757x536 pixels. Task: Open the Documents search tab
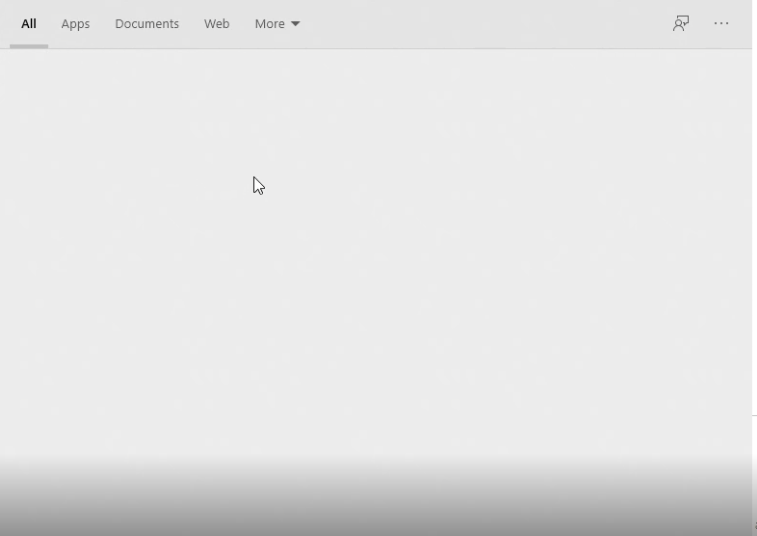[x=147, y=24]
